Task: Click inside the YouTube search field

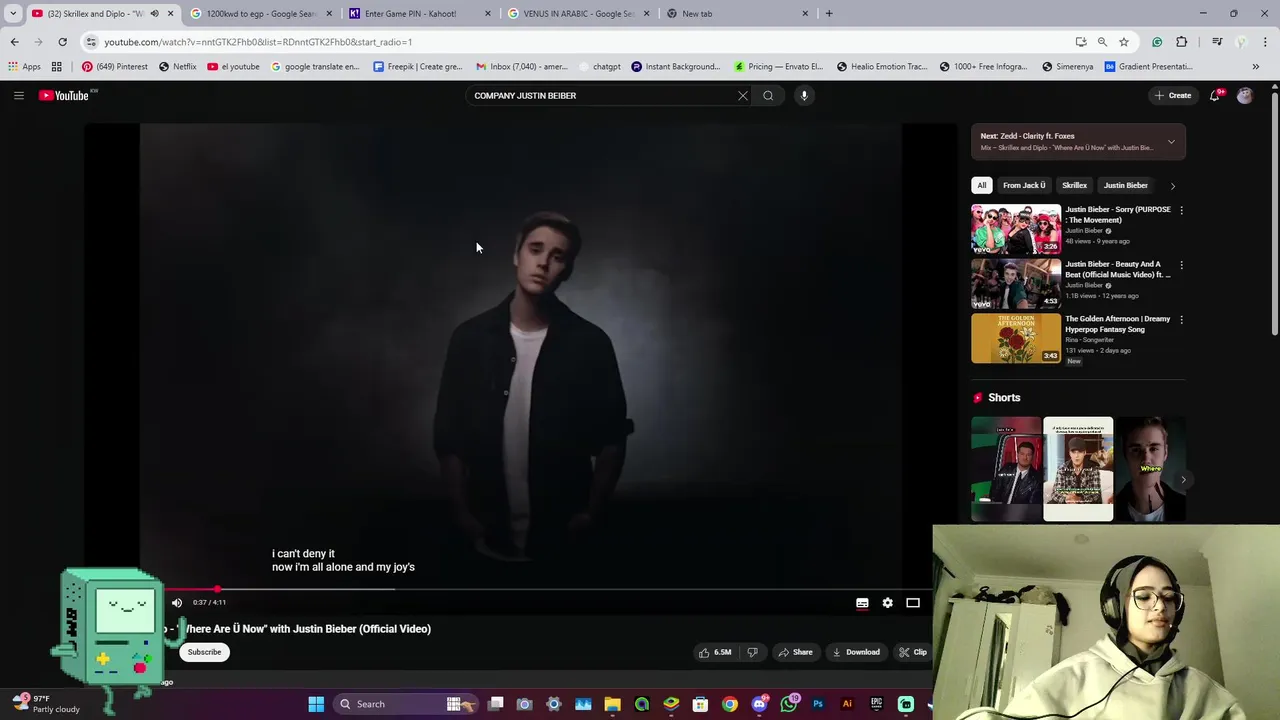Action: [600, 96]
